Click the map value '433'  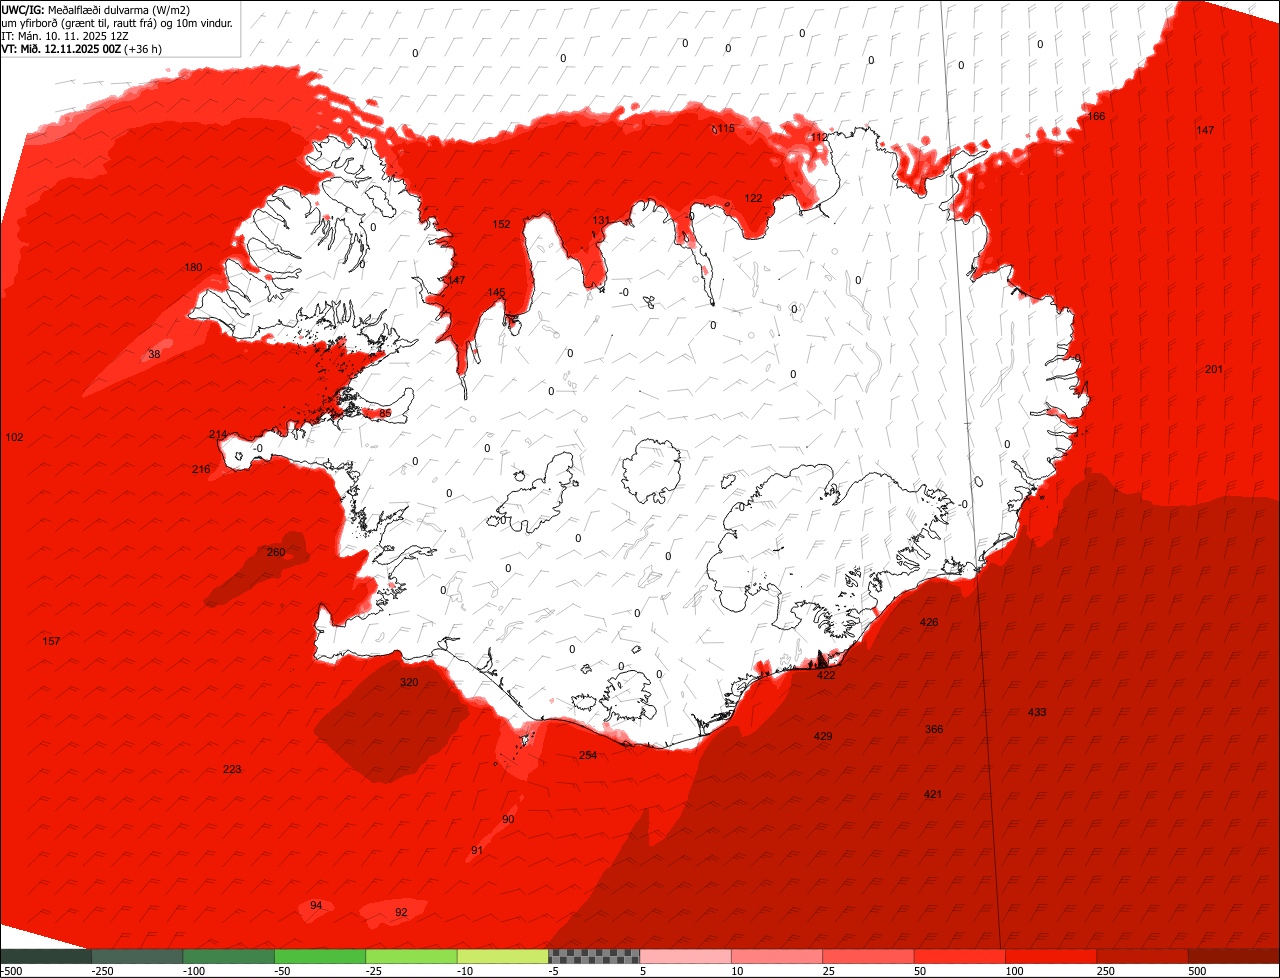pyautogui.click(x=1037, y=712)
